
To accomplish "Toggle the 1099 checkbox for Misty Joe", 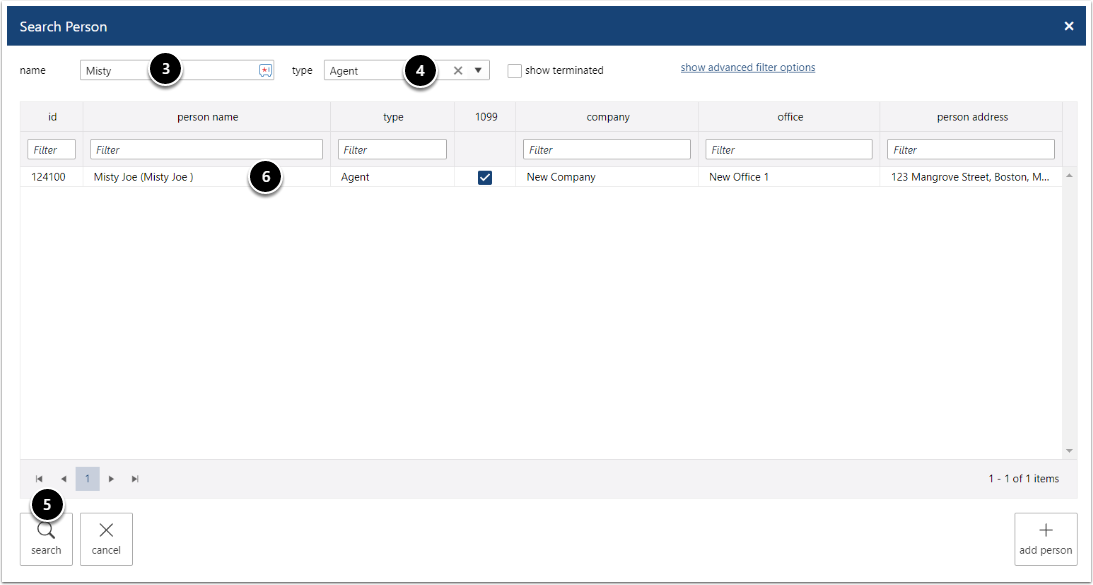I will pyautogui.click(x=485, y=177).
